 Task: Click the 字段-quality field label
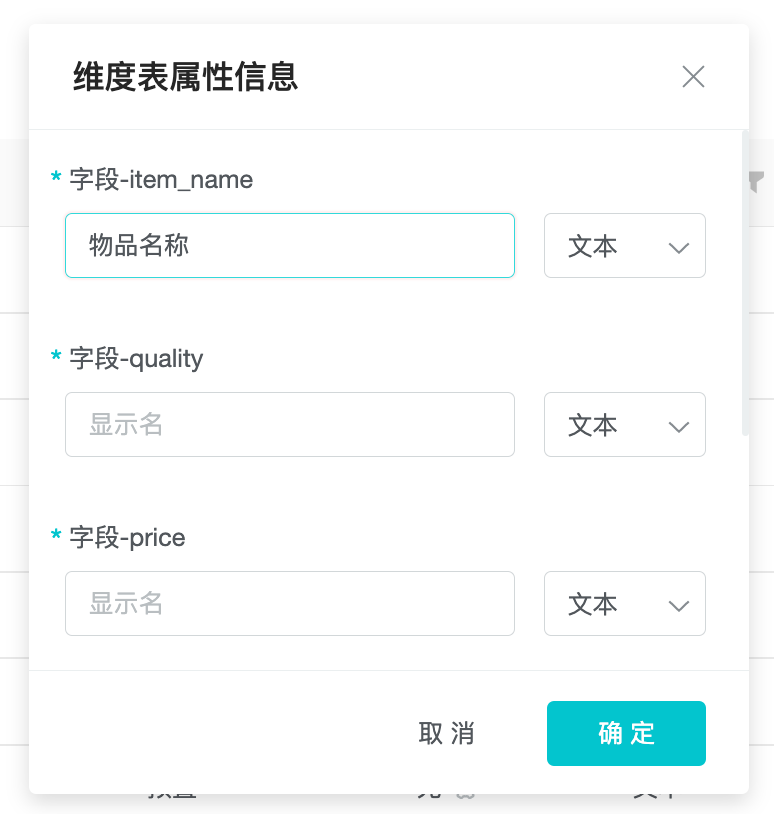[136, 359]
